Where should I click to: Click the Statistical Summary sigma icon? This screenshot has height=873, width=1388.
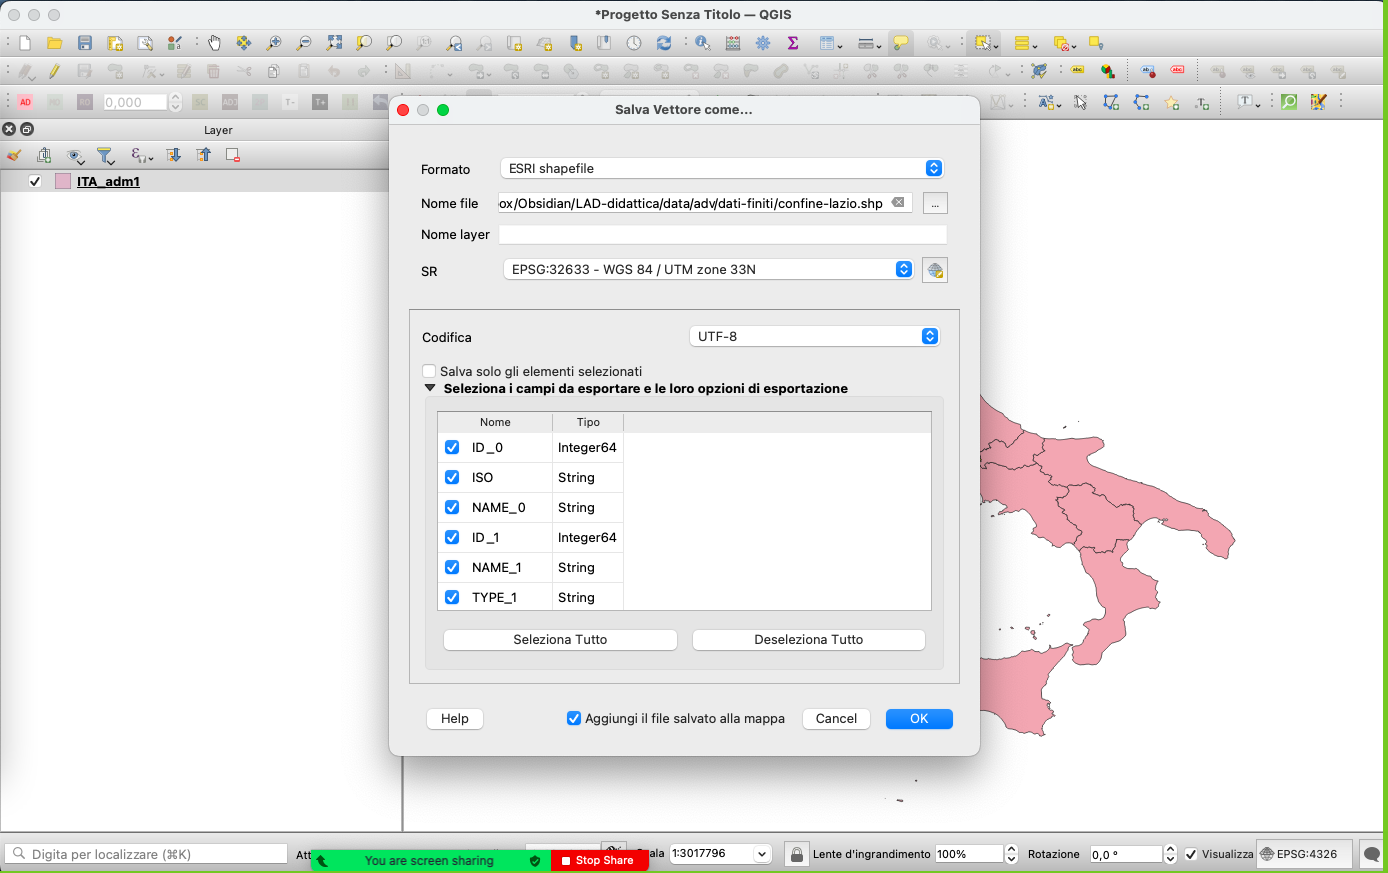(x=793, y=43)
